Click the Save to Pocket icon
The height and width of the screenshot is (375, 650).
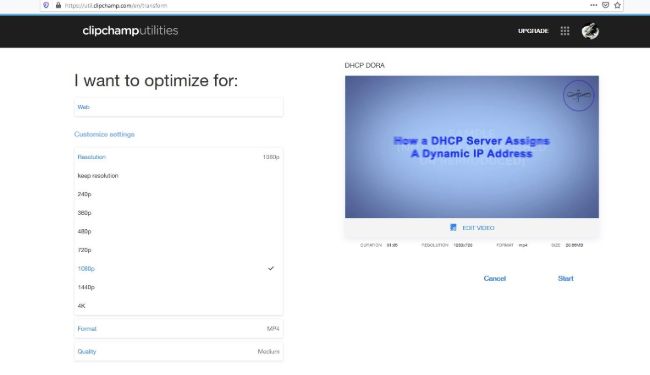point(606,5)
